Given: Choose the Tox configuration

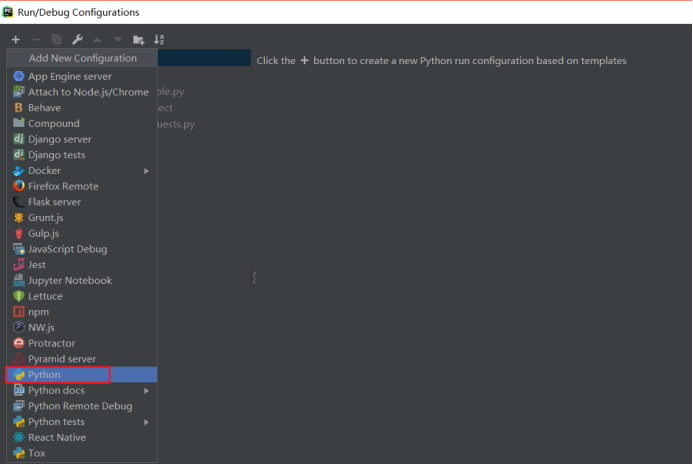Looking at the screenshot, I should 82,453.
